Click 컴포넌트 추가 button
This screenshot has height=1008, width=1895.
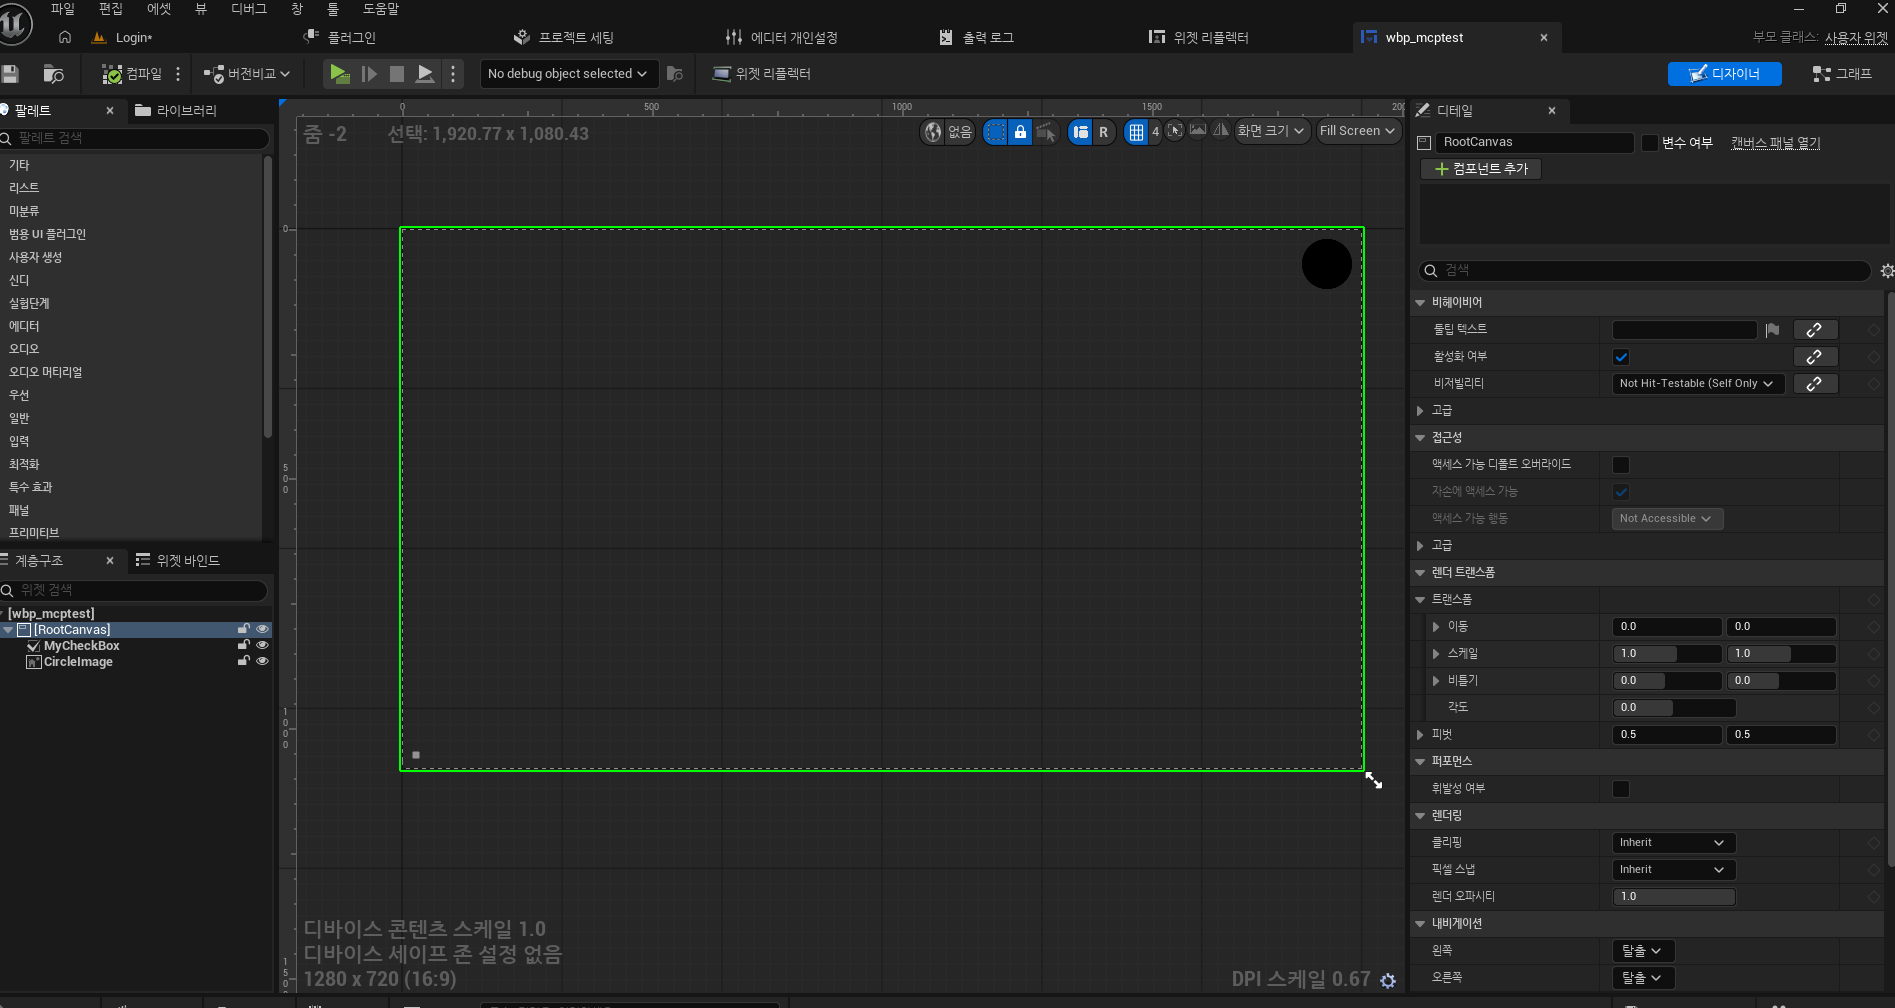(1481, 169)
